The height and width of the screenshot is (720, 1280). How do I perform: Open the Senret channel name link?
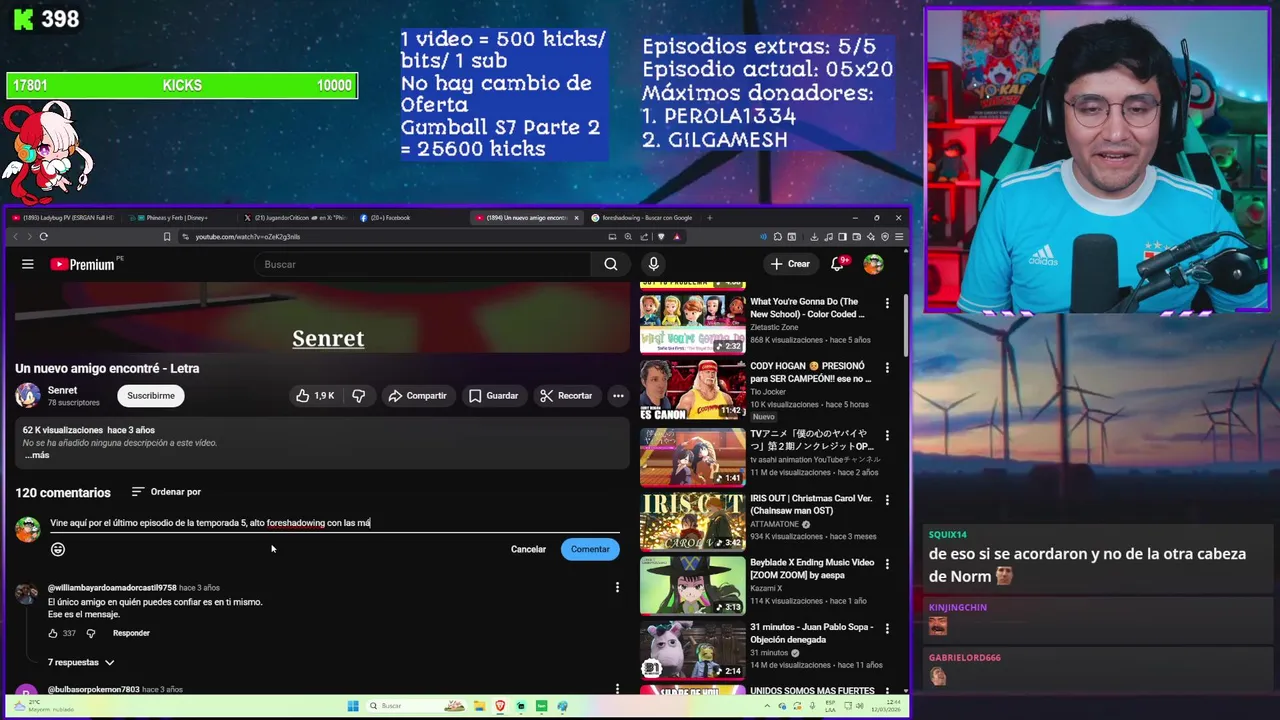62,390
